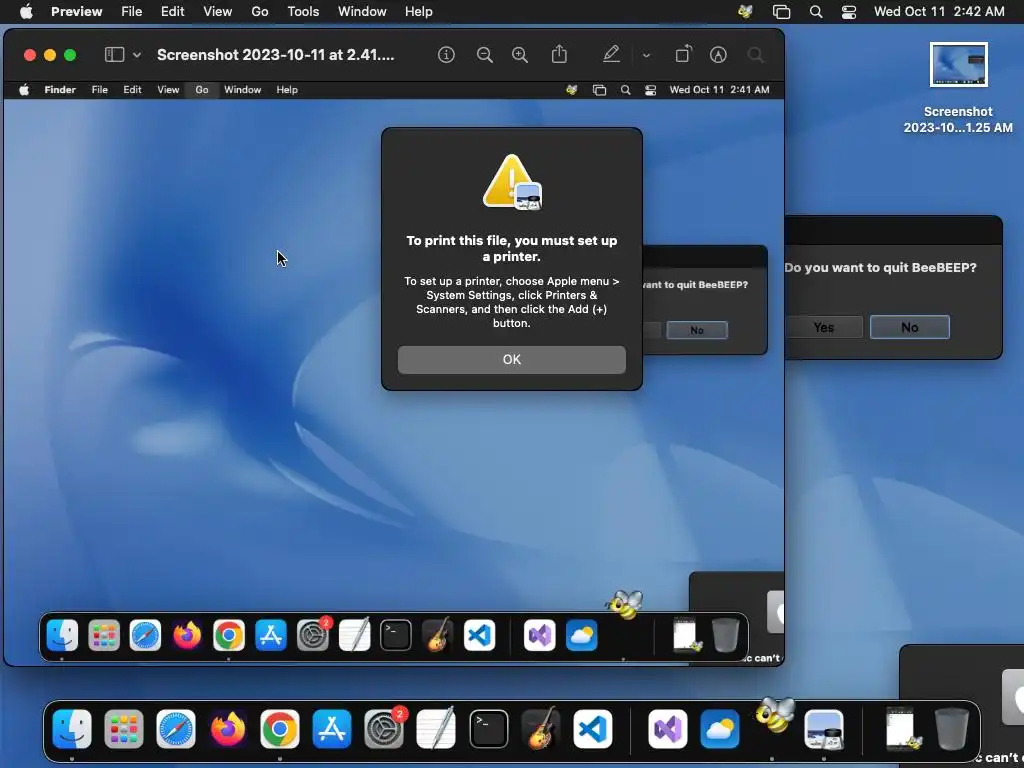Launch Safari from the main desktop Dock
The width and height of the screenshot is (1024, 768).
pyautogui.click(x=176, y=729)
